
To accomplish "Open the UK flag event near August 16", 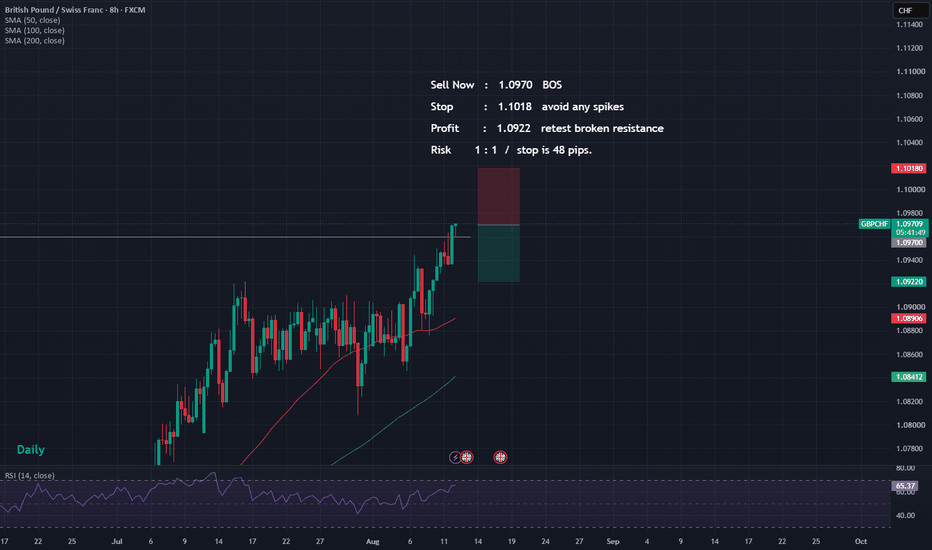I will 500,457.
